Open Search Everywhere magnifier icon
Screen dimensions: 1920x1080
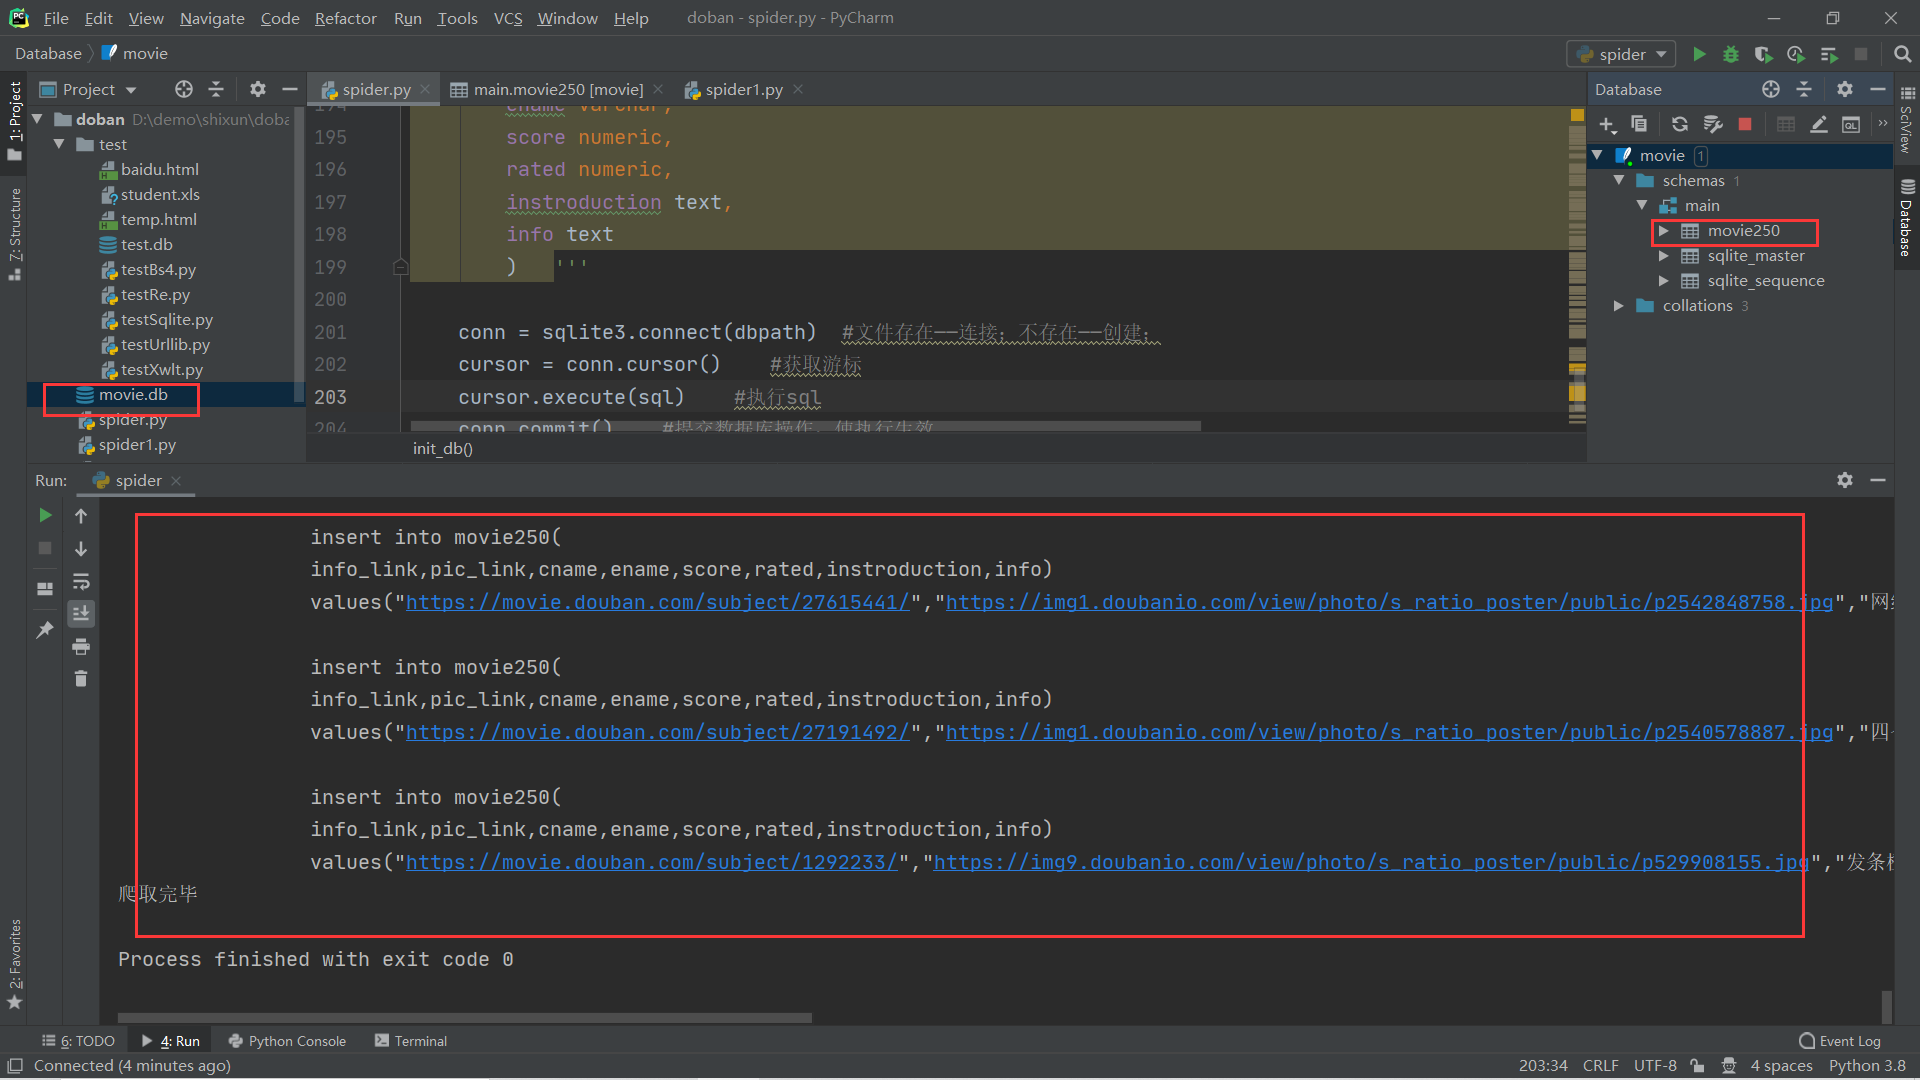point(1902,54)
